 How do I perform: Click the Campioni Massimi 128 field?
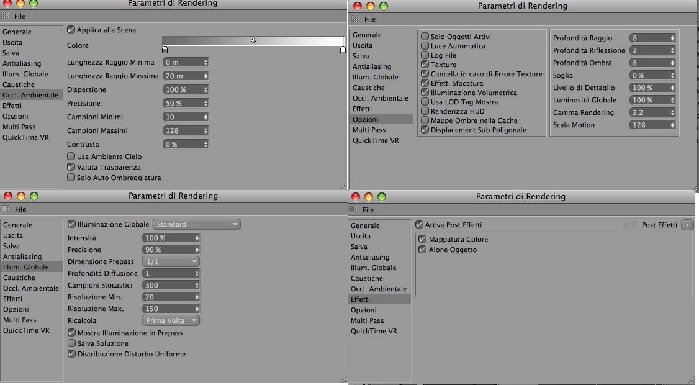click(185, 131)
